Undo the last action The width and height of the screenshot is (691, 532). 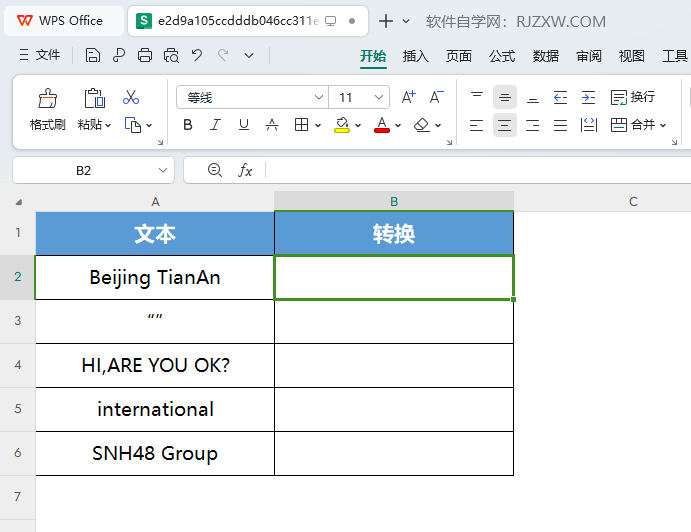click(197, 56)
